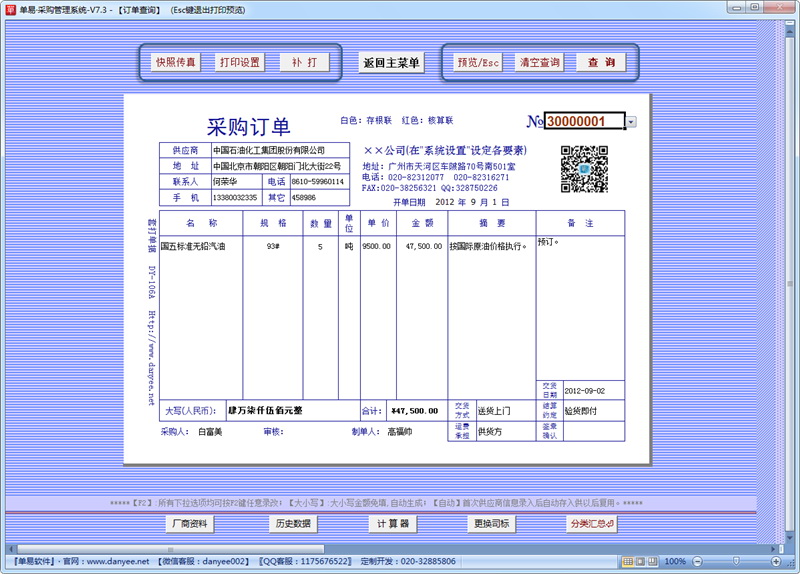Open 打印设置 print settings
Viewport: 800px width, 574px height.
(x=240, y=62)
